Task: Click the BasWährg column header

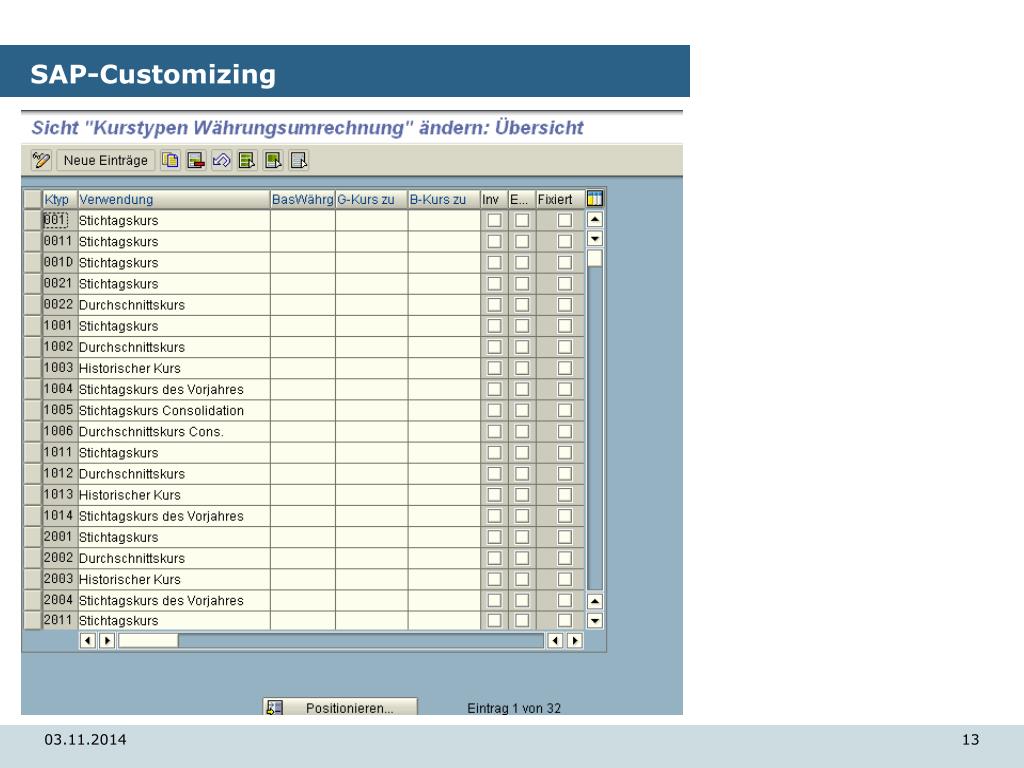Action: 302,199
